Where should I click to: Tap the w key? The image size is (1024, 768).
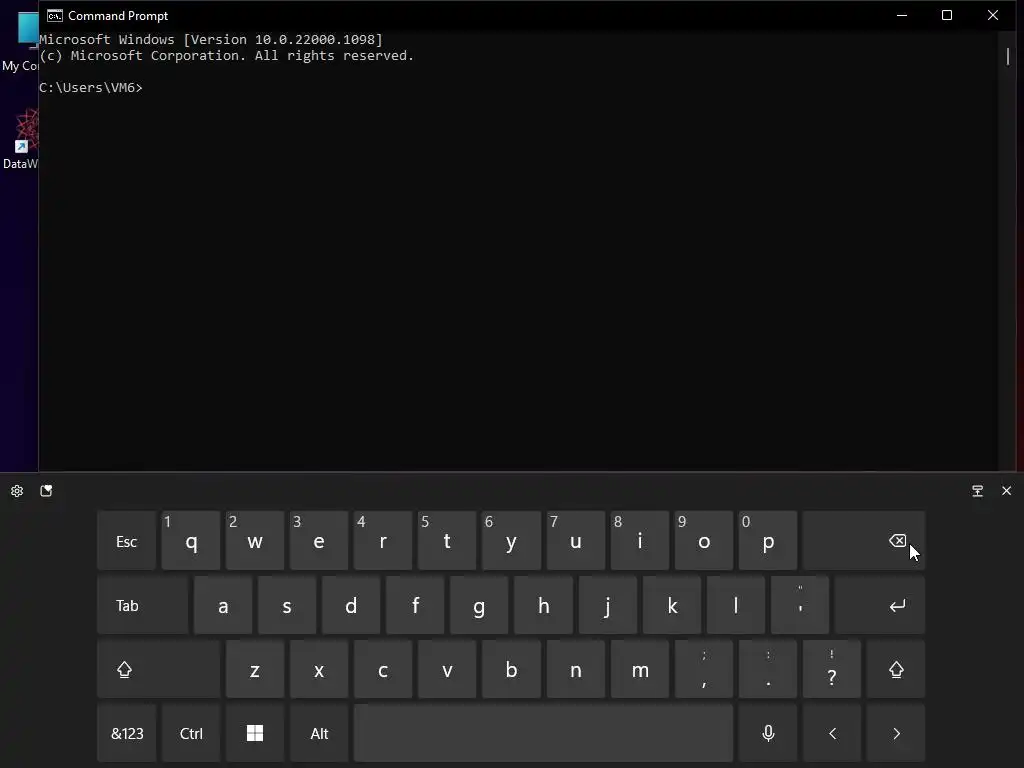tap(255, 541)
